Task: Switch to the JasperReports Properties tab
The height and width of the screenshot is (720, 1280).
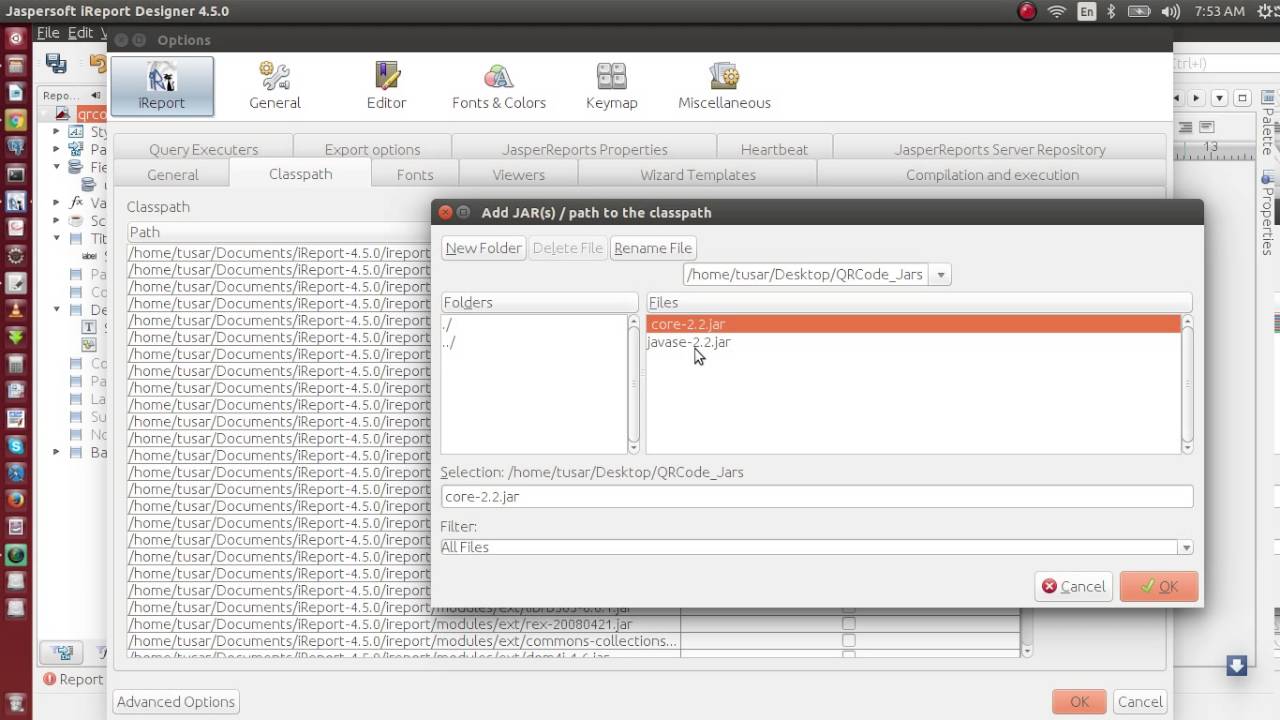Action: click(x=585, y=149)
